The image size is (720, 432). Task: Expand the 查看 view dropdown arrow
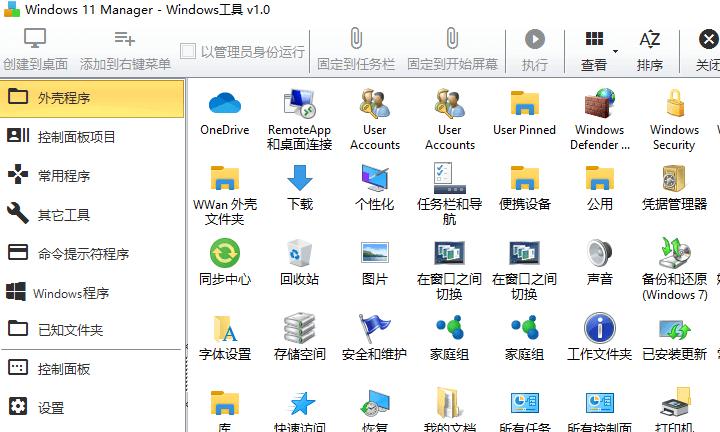coord(615,51)
